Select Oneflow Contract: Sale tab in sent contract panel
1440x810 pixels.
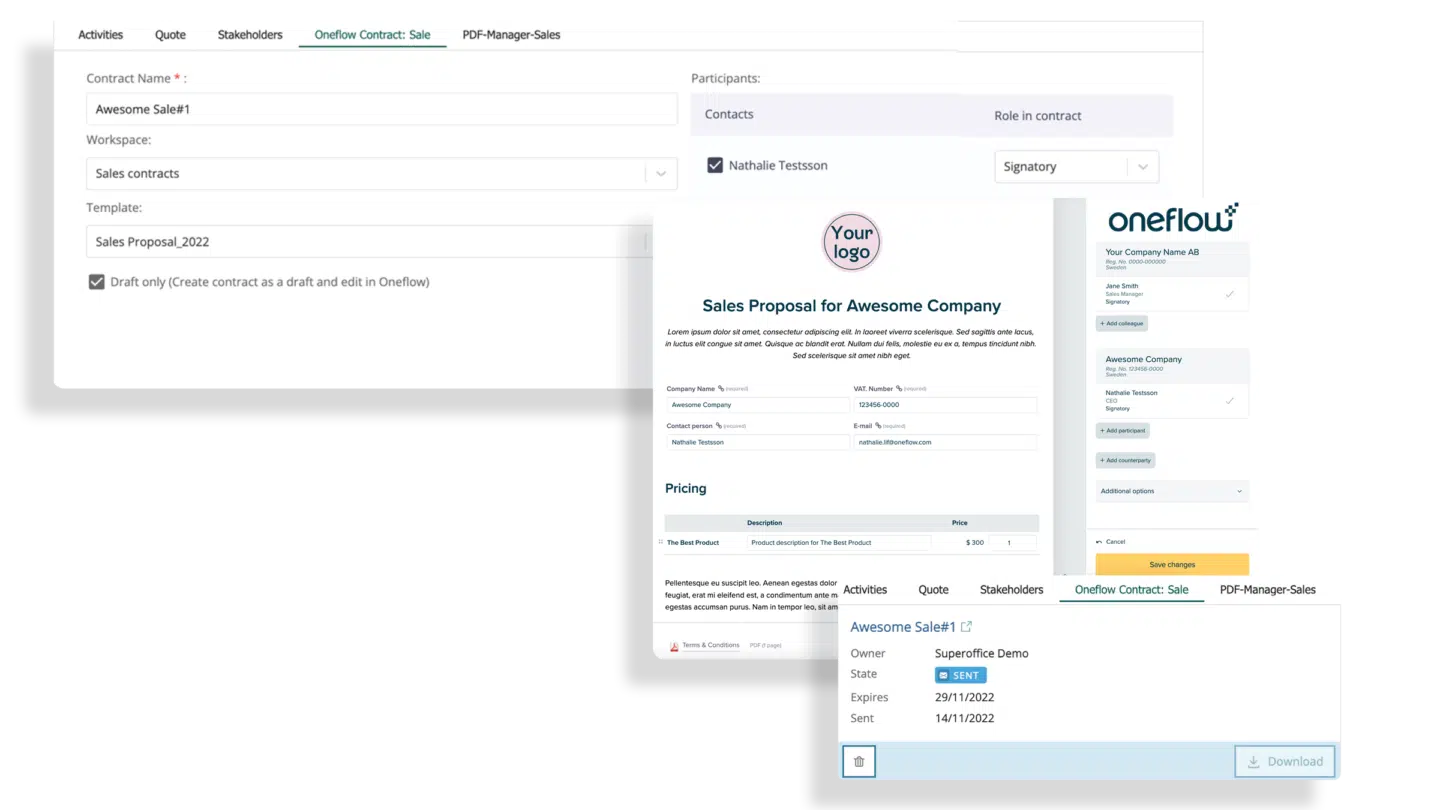tap(1131, 590)
